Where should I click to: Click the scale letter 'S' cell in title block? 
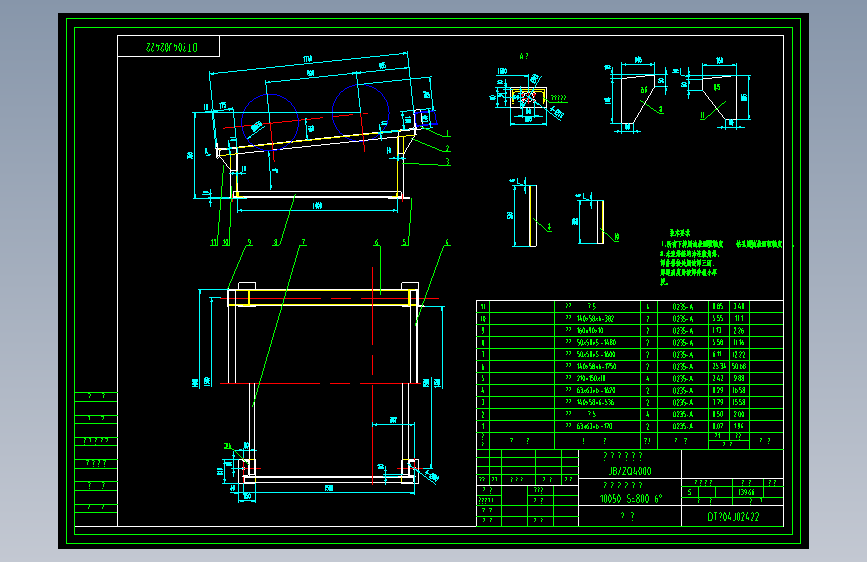click(x=690, y=492)
